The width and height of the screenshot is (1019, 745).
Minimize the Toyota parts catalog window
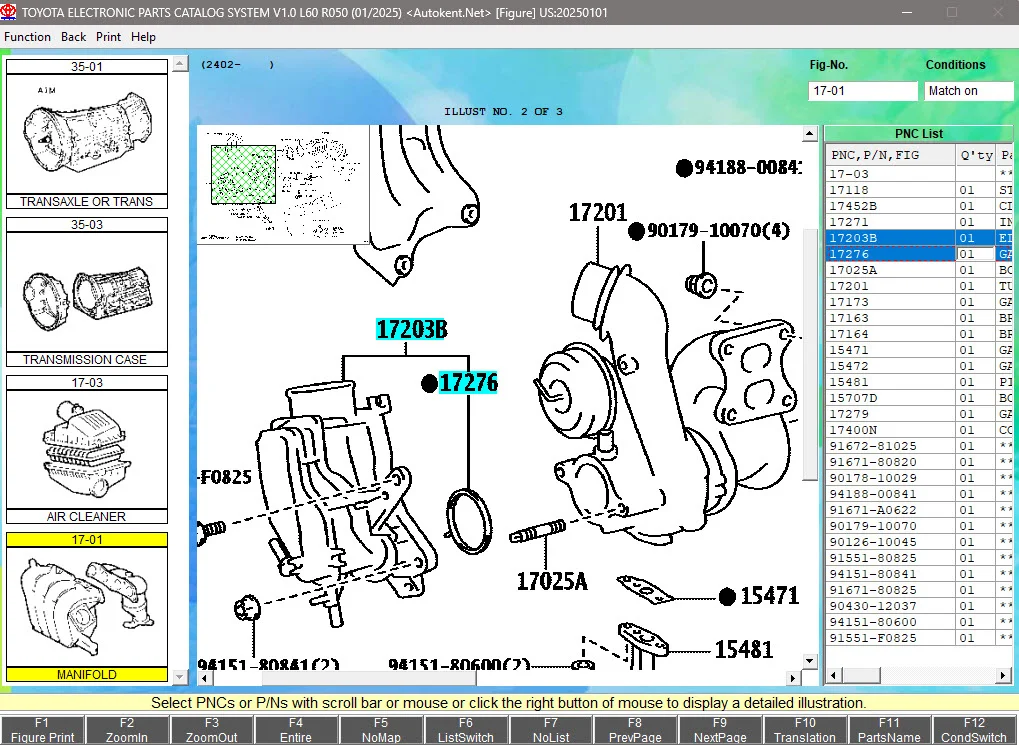907,12
